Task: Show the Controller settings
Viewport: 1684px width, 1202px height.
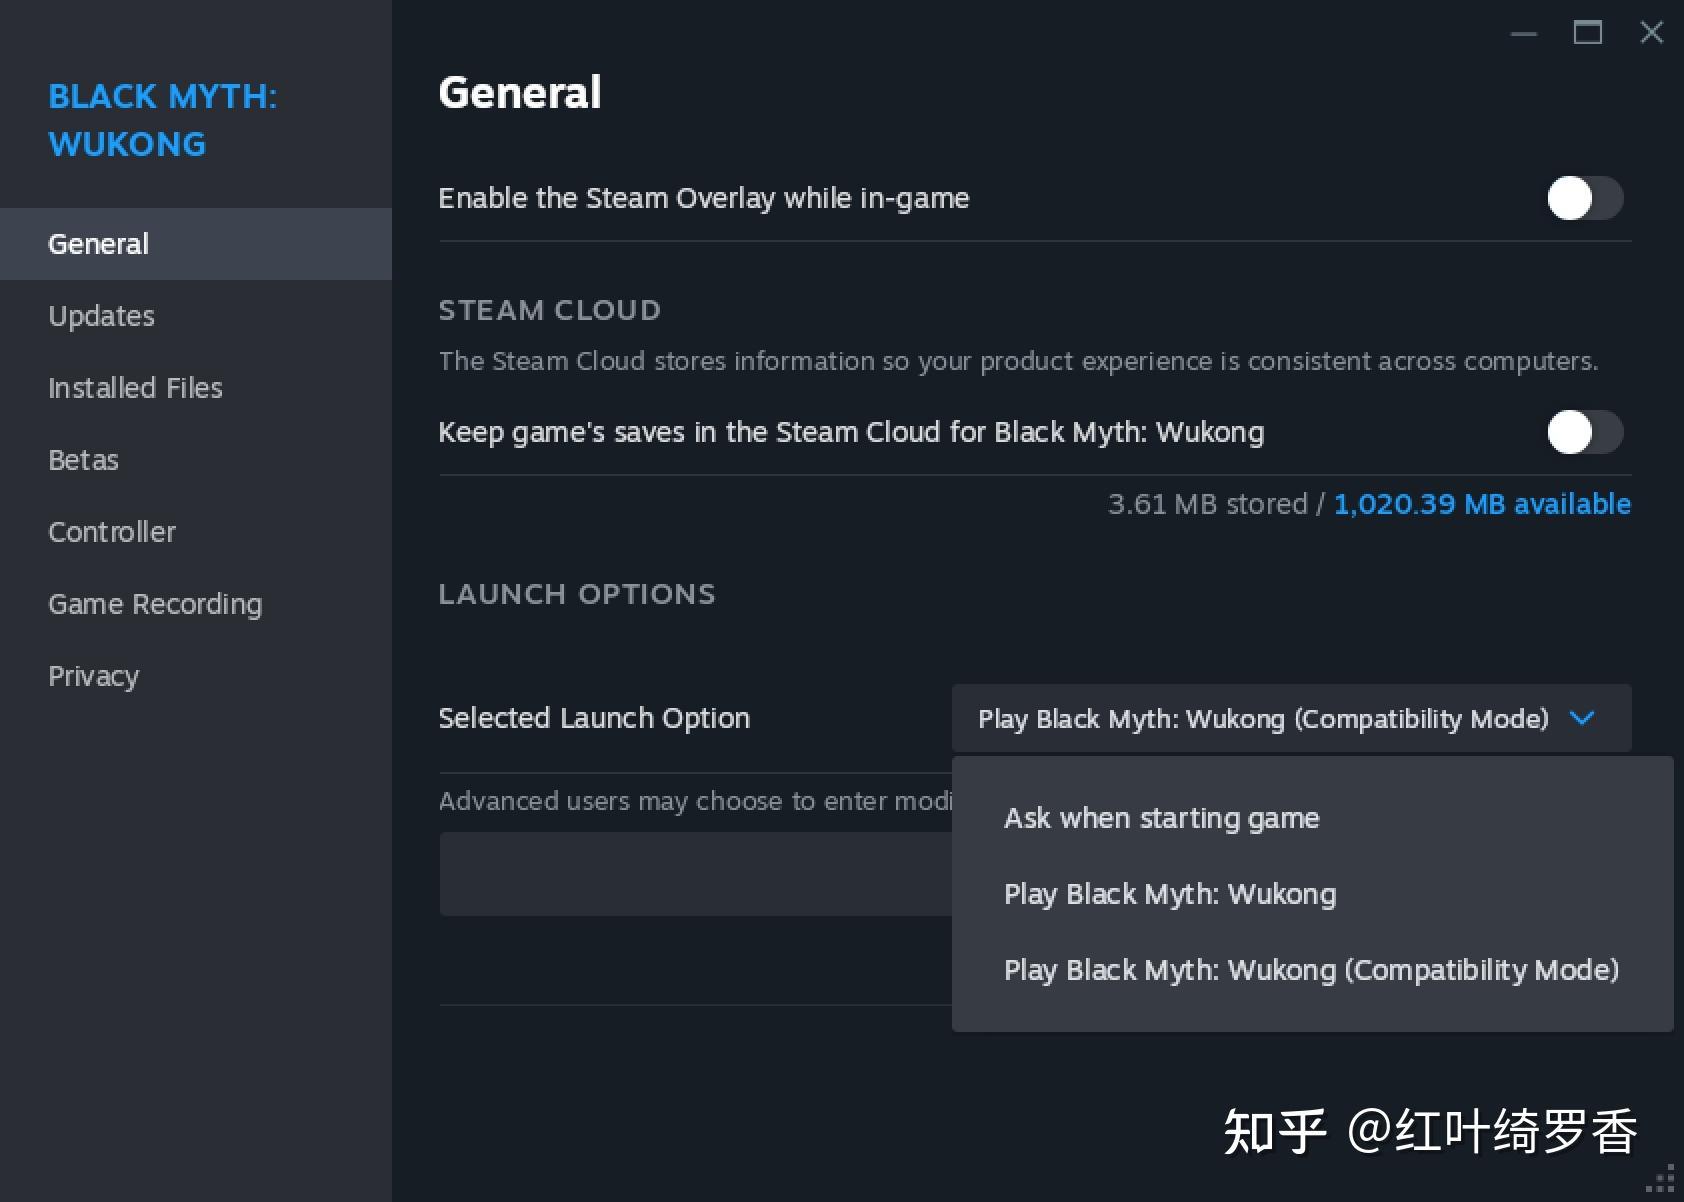Action: [112, 532]
